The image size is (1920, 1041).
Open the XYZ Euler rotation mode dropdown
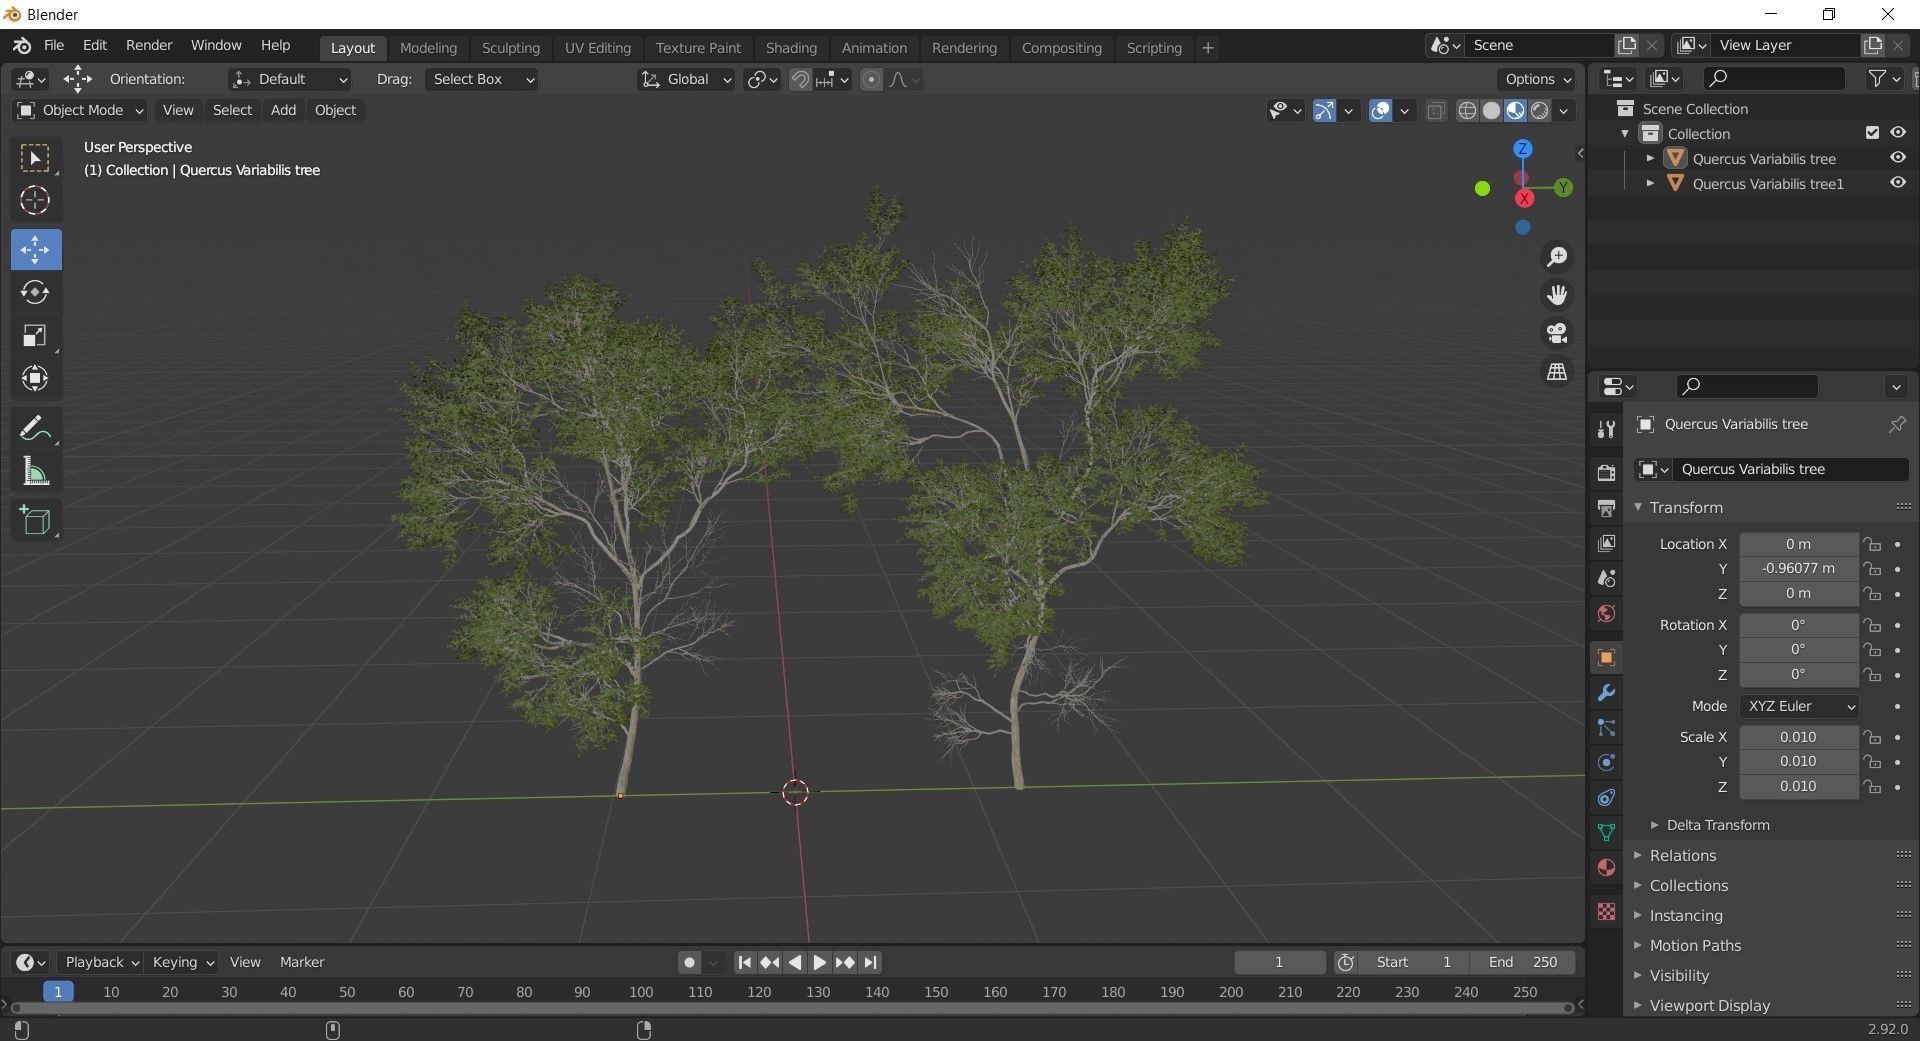pyautogui.click(x=1799, y=706)
